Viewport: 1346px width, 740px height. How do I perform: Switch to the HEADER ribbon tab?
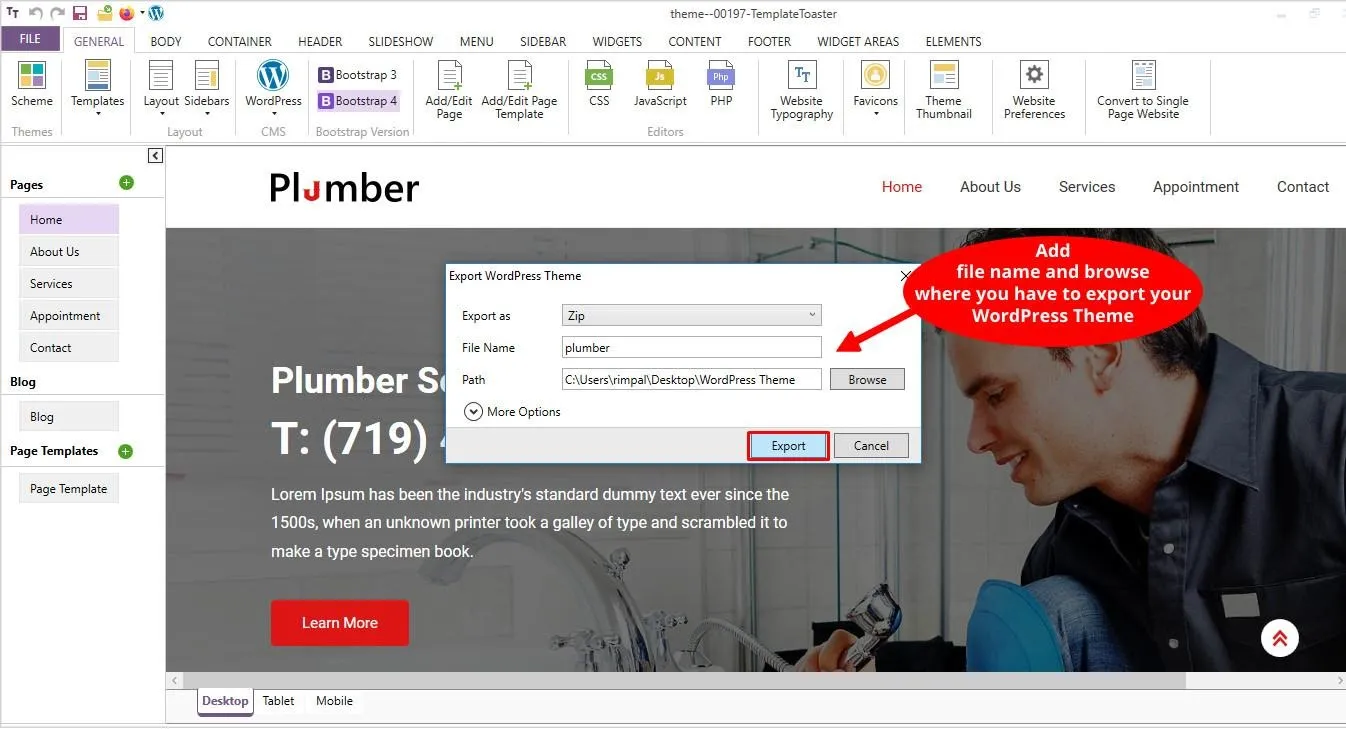[x=320, y=42]
